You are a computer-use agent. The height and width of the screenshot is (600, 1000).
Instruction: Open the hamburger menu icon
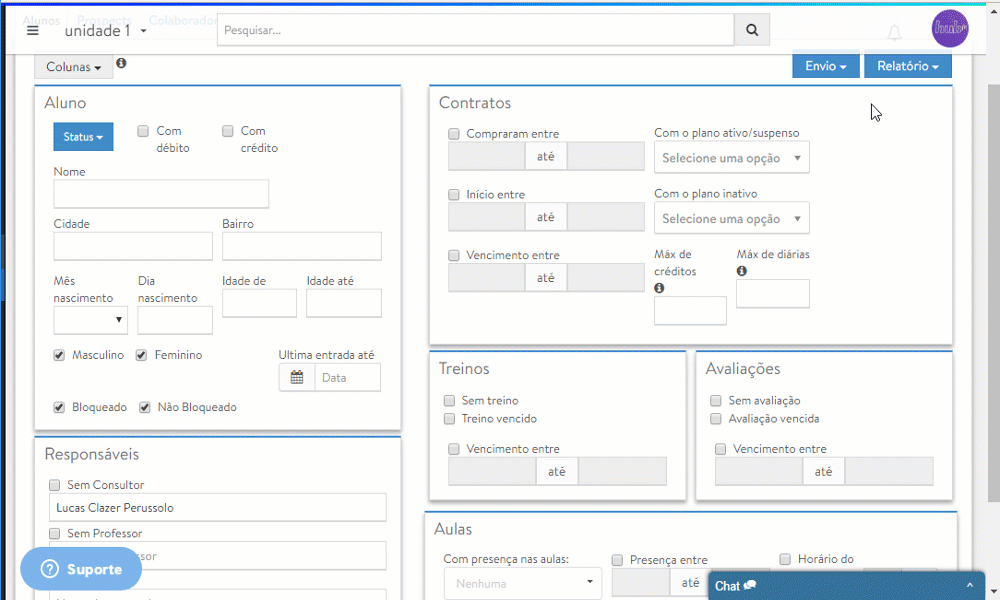[33, 30]
